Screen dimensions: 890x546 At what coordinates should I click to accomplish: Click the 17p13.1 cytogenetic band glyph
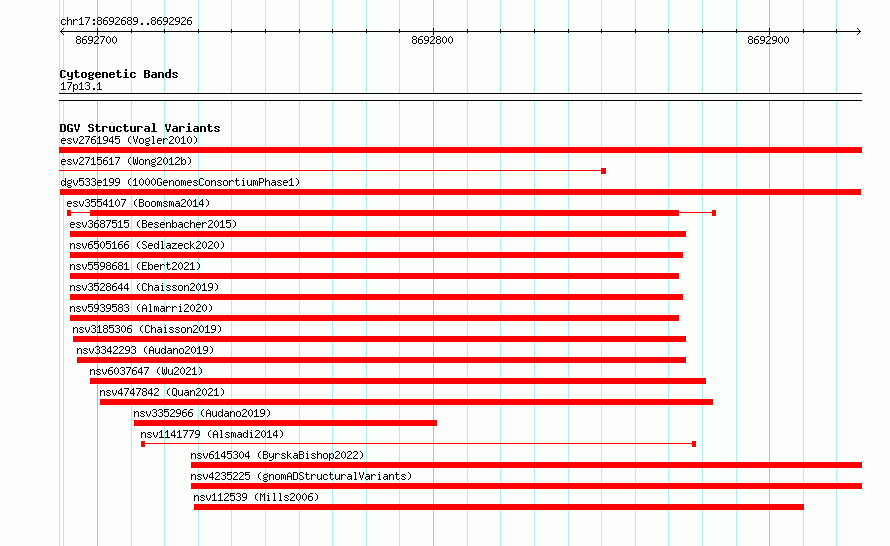tap(460, 97)
